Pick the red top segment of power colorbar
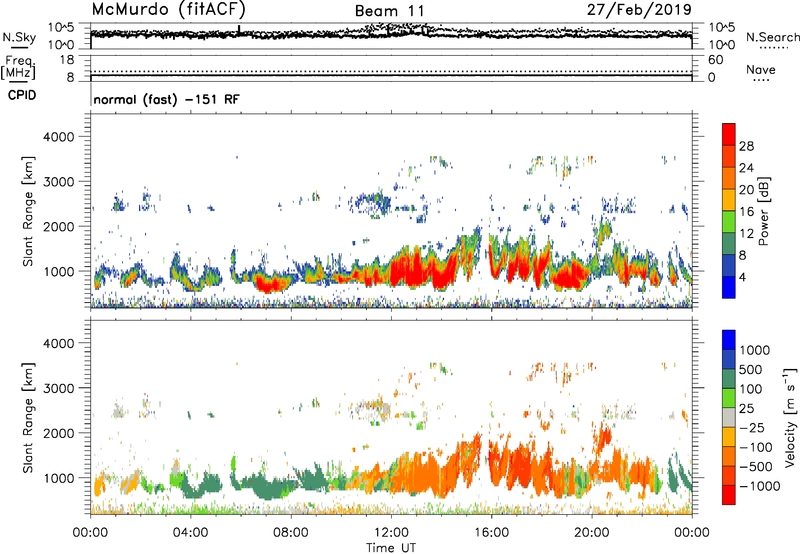The height and width of the screenshot is (554, 800). pyautogui.click(x=729, y=135)
